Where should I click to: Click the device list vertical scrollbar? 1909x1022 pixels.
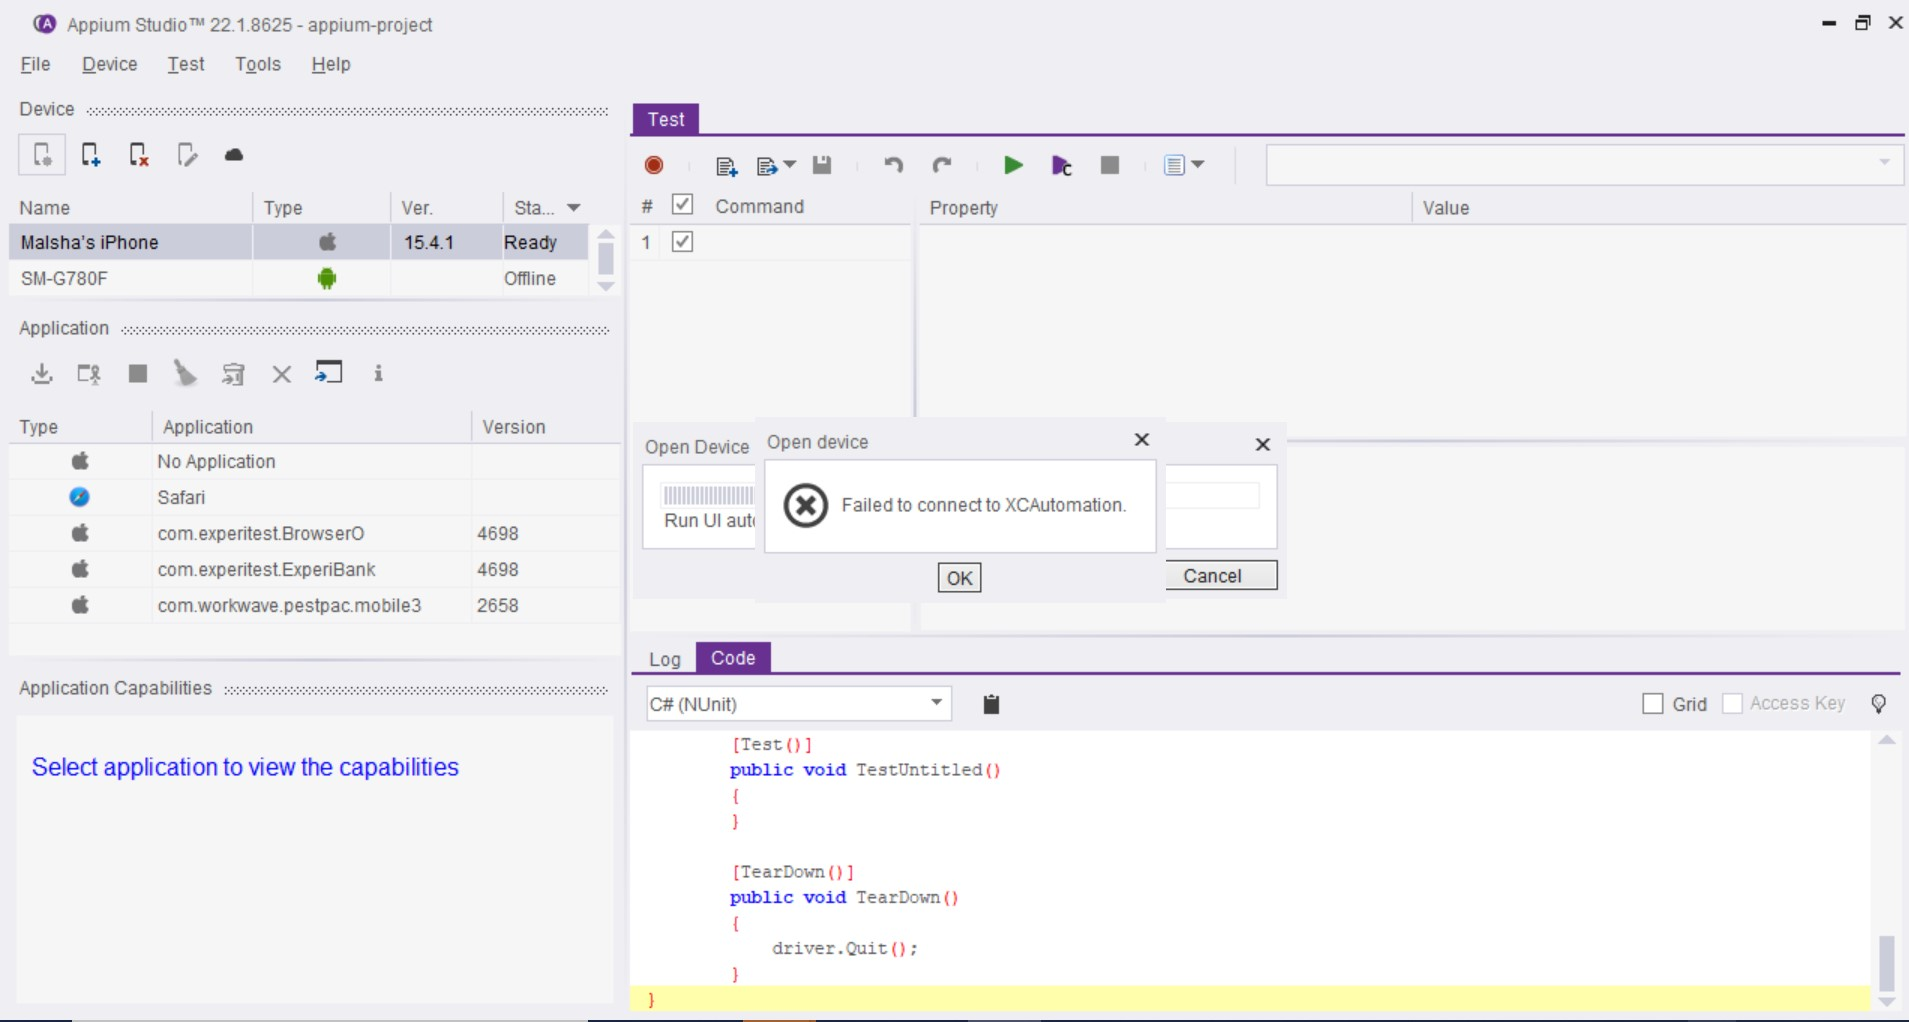(605, 260)
